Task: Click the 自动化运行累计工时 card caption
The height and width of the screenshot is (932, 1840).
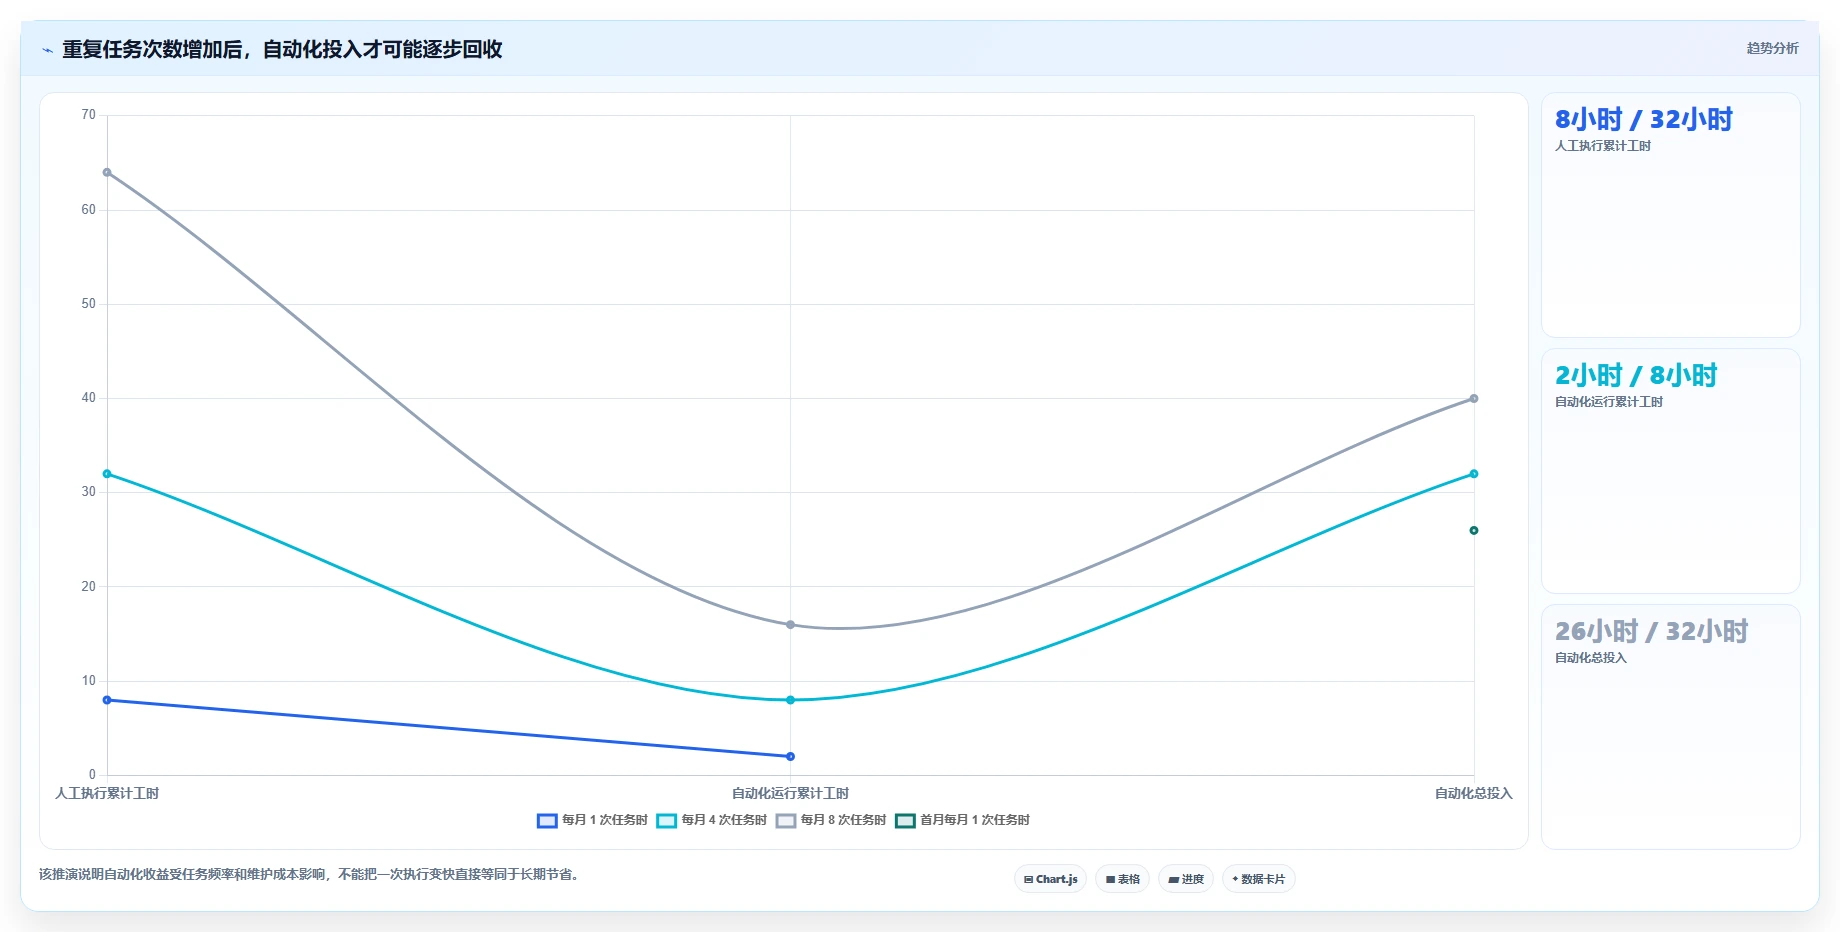Action: pos(1608,402)
